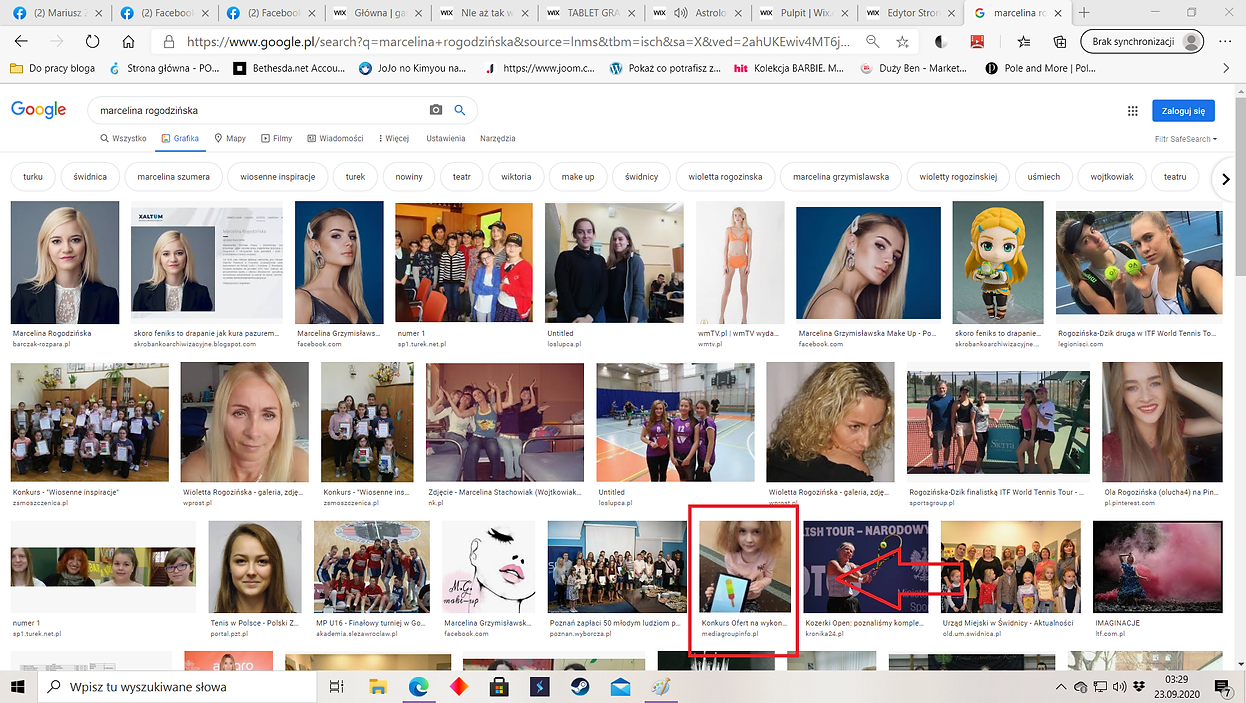Switch to the Mapy search tab
1246x703 pixels.
230,139
